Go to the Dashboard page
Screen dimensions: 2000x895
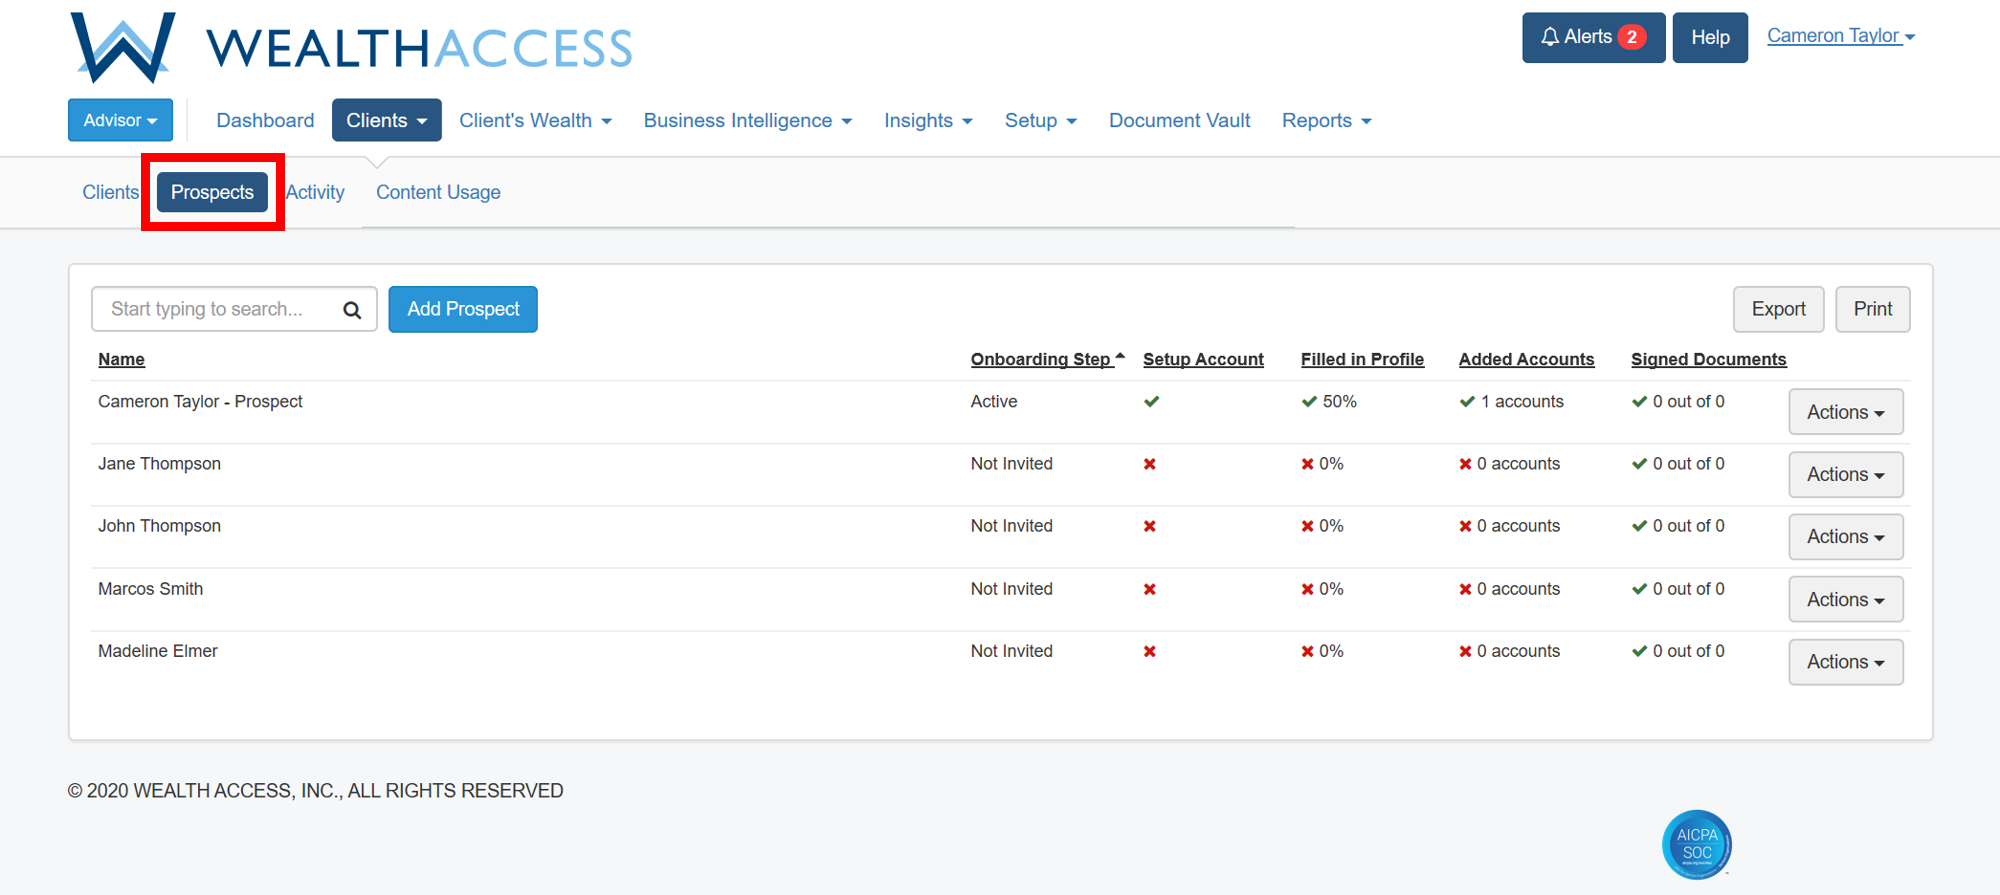tap(265, 120)
